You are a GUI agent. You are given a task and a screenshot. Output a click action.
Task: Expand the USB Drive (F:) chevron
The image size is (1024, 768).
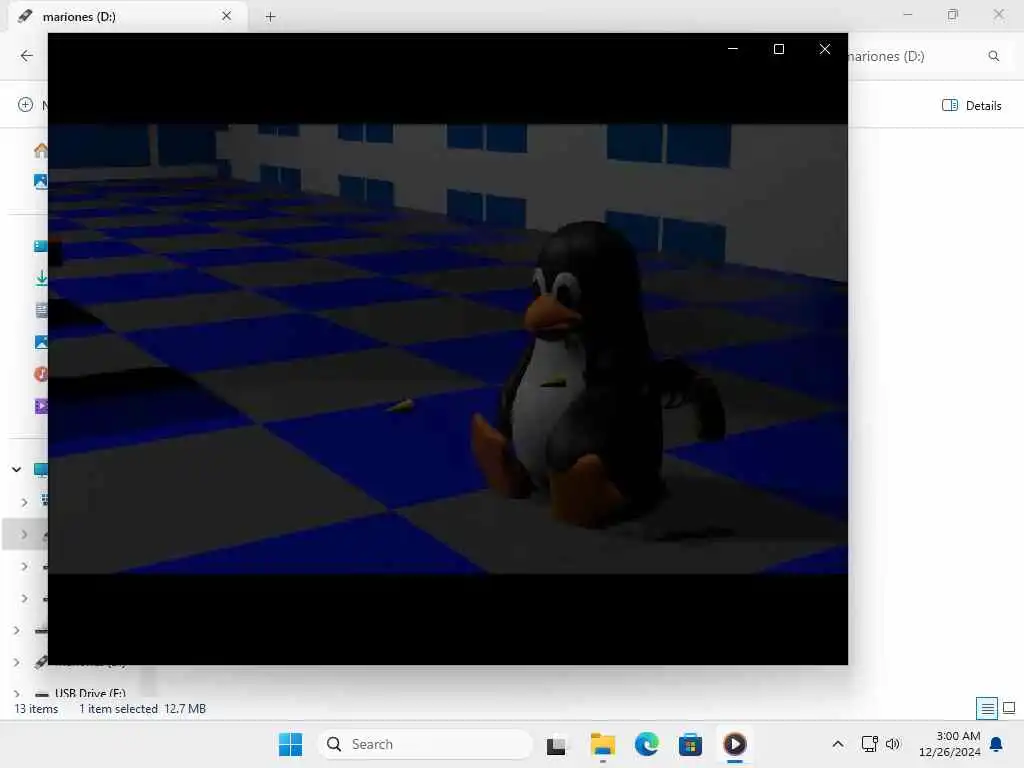tap(16, 693)
